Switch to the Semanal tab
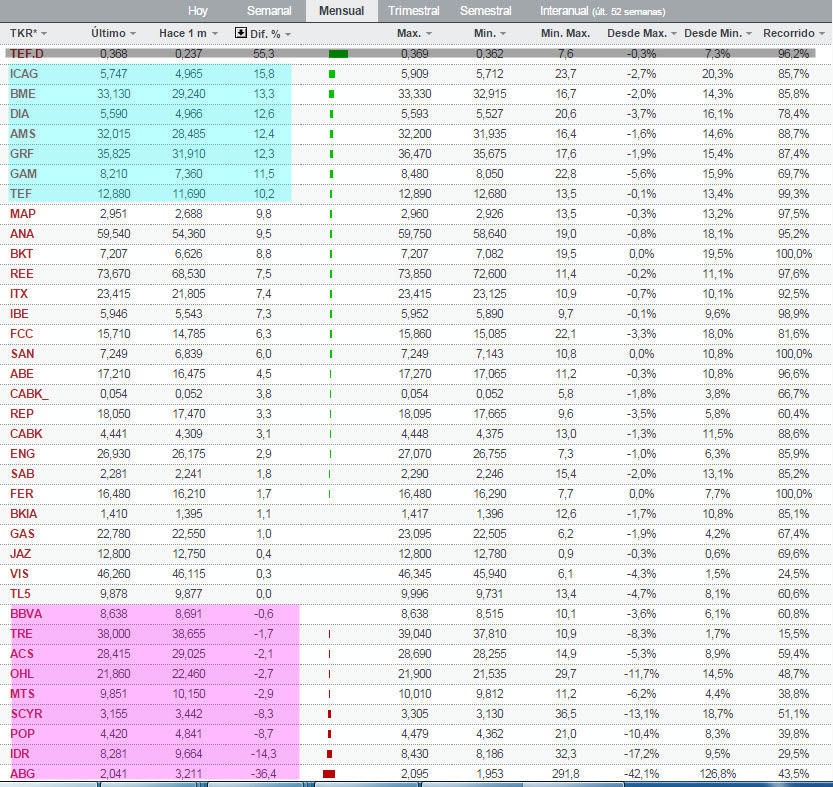The height and width of the screenshot is (787, 833). pyautogui.click(x=270, y=11)
